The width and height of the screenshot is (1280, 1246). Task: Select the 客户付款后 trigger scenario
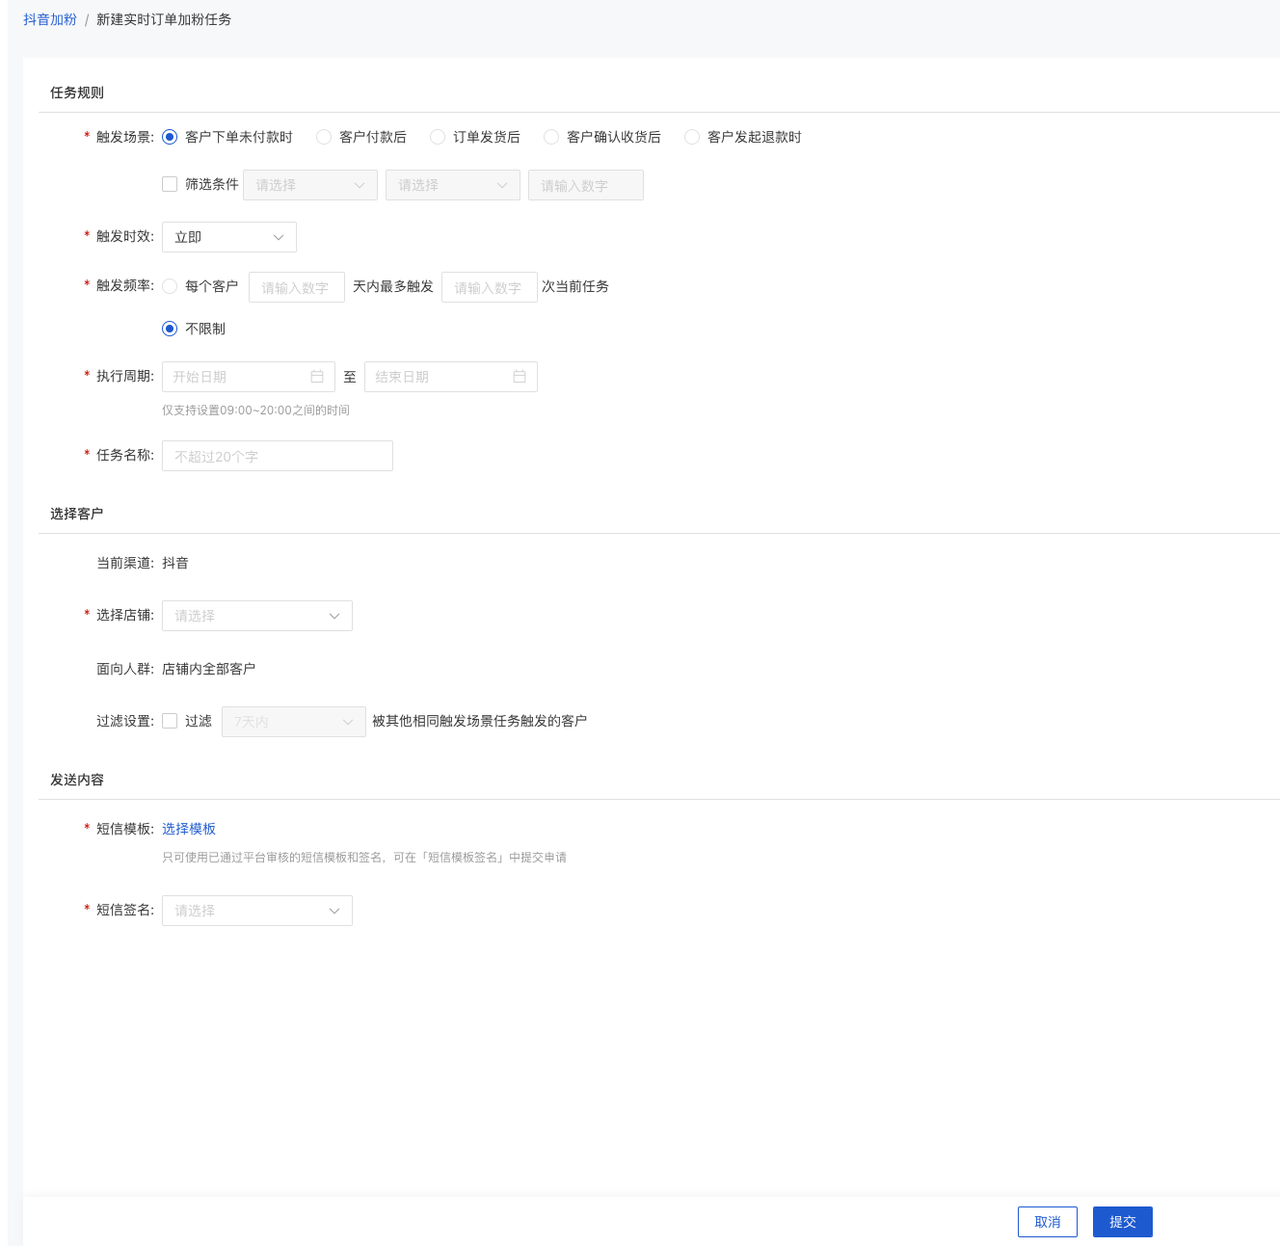point(324,137)
